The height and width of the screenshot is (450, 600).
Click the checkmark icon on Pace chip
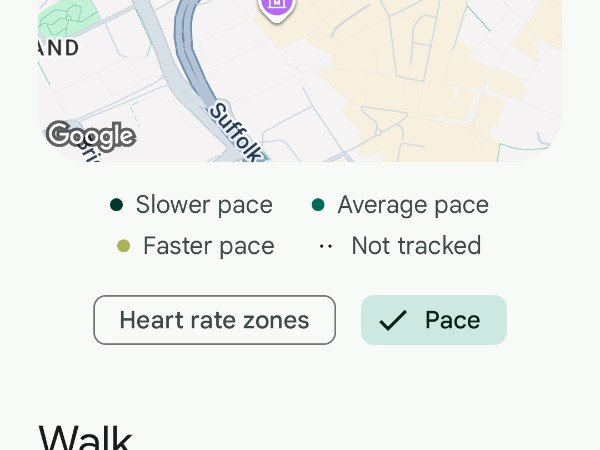tap(393, 320)
